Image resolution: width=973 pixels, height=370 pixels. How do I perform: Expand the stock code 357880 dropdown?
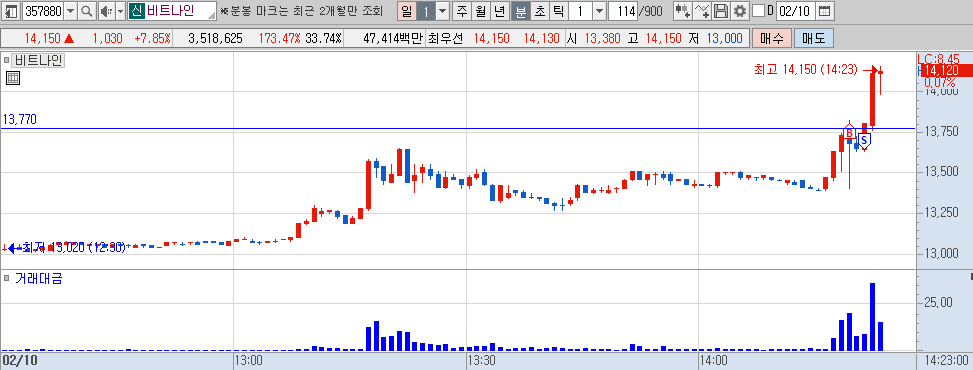[70, 11]
